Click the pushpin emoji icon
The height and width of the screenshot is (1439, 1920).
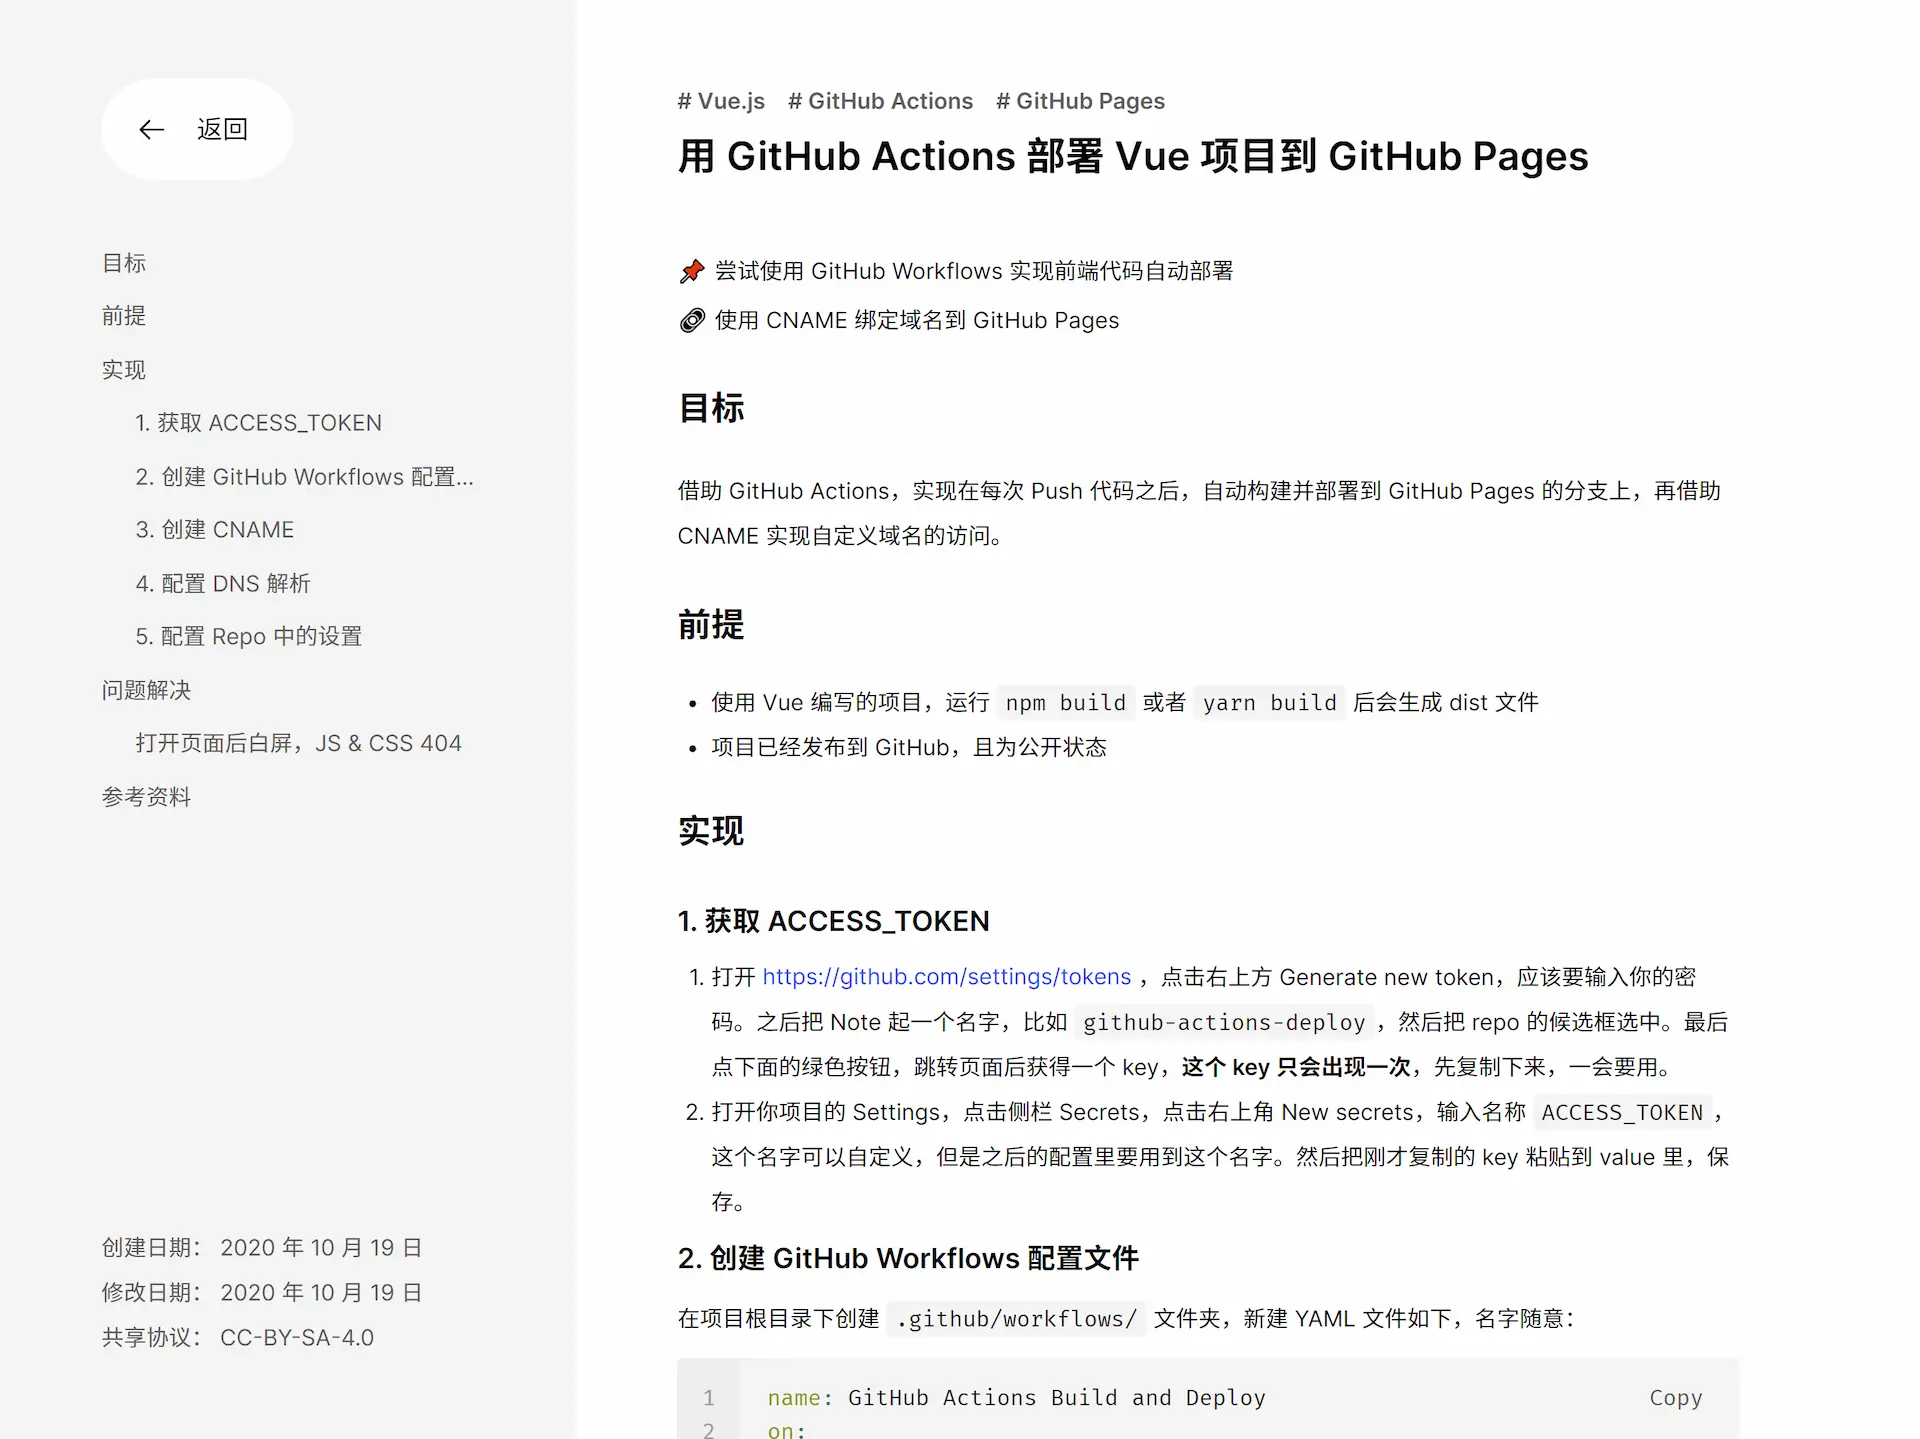click(x=692, y=271)
